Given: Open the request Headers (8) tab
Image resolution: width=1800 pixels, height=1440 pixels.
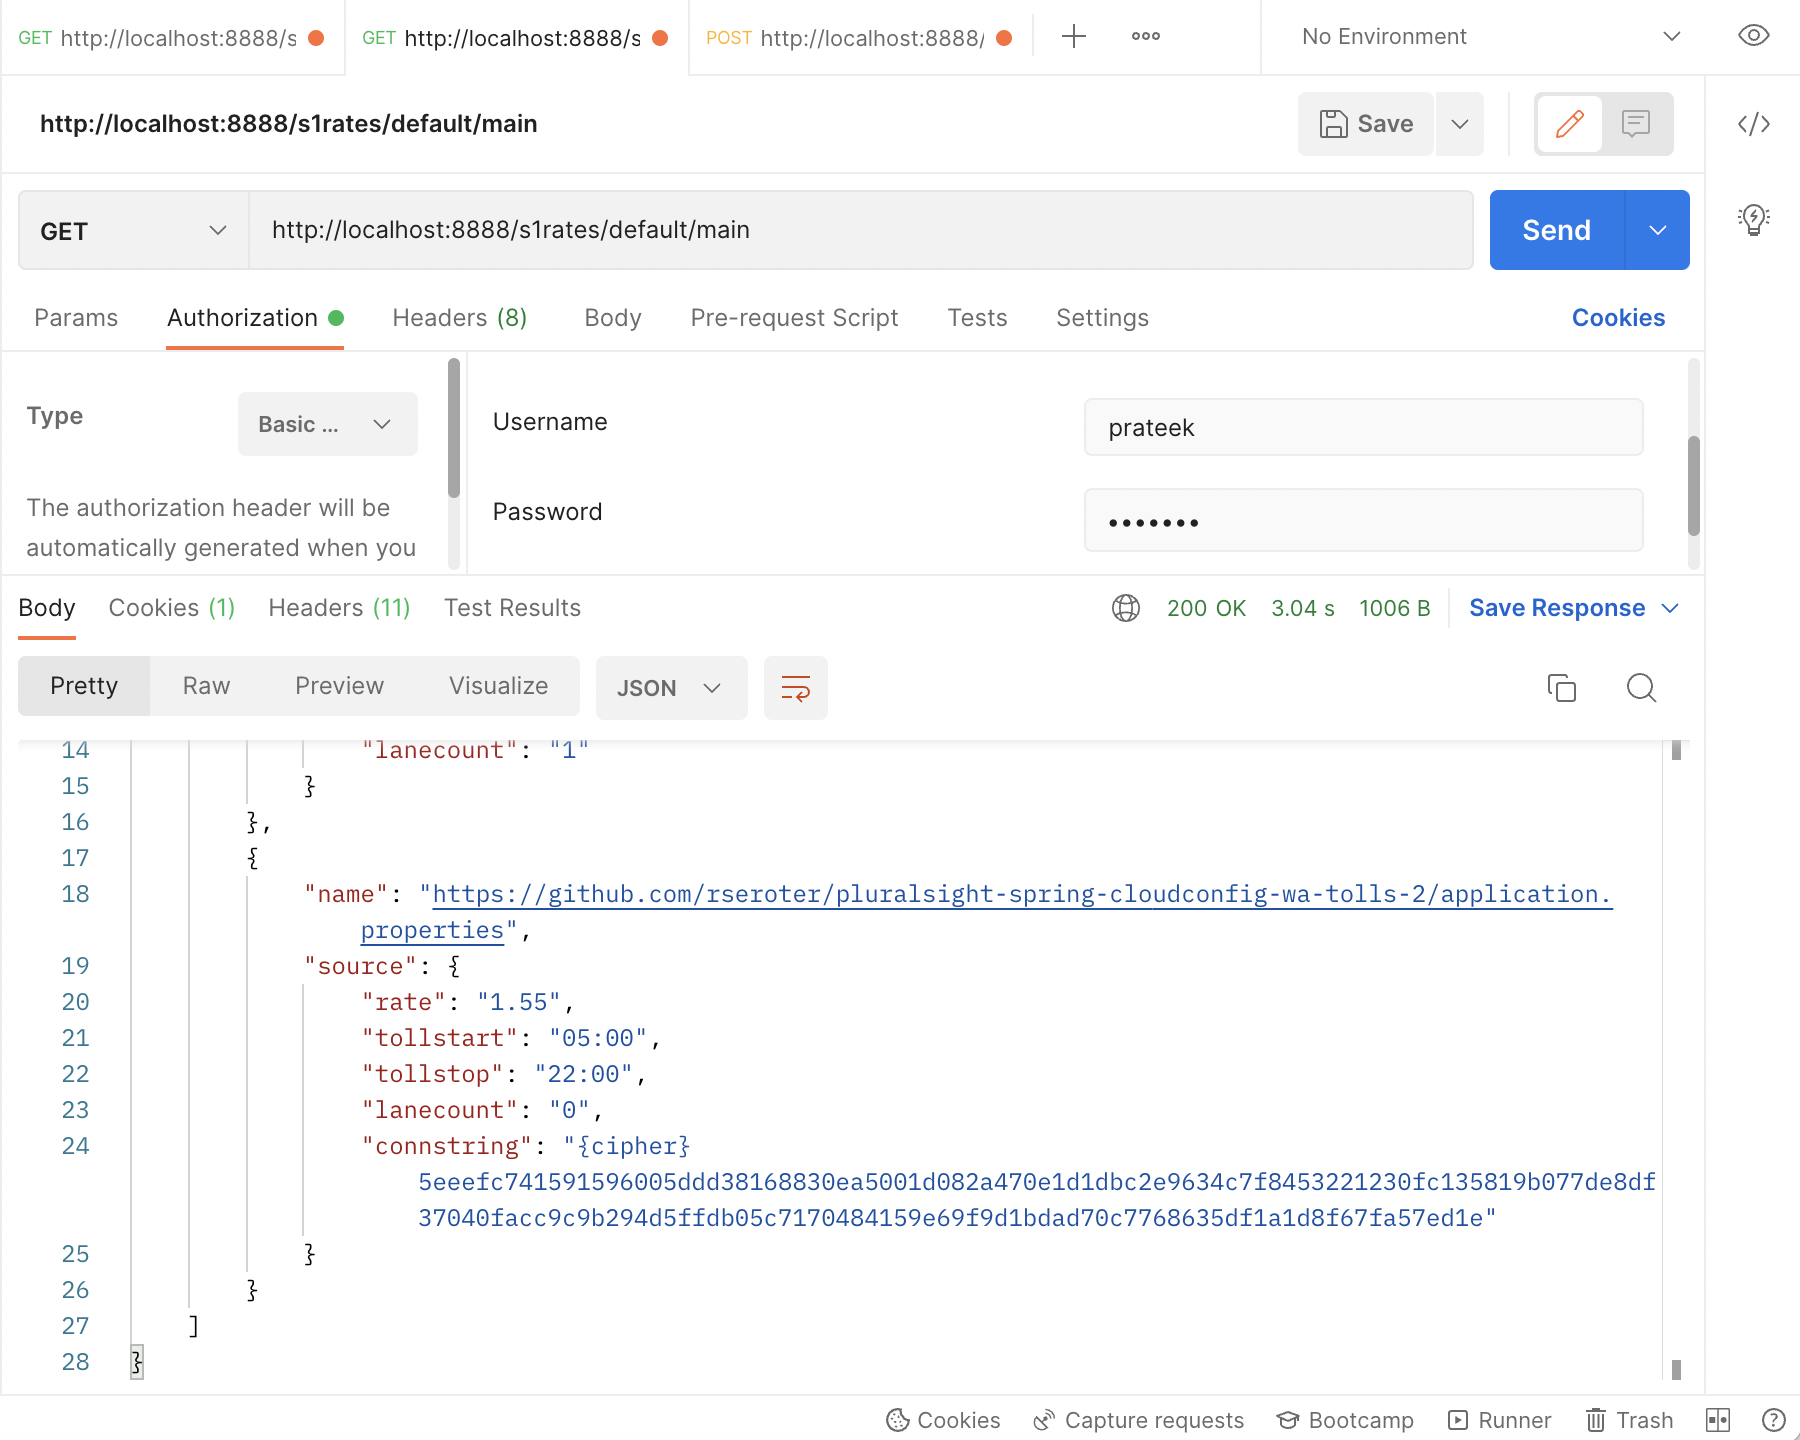Looking at the screenshot, I should 460,318.
